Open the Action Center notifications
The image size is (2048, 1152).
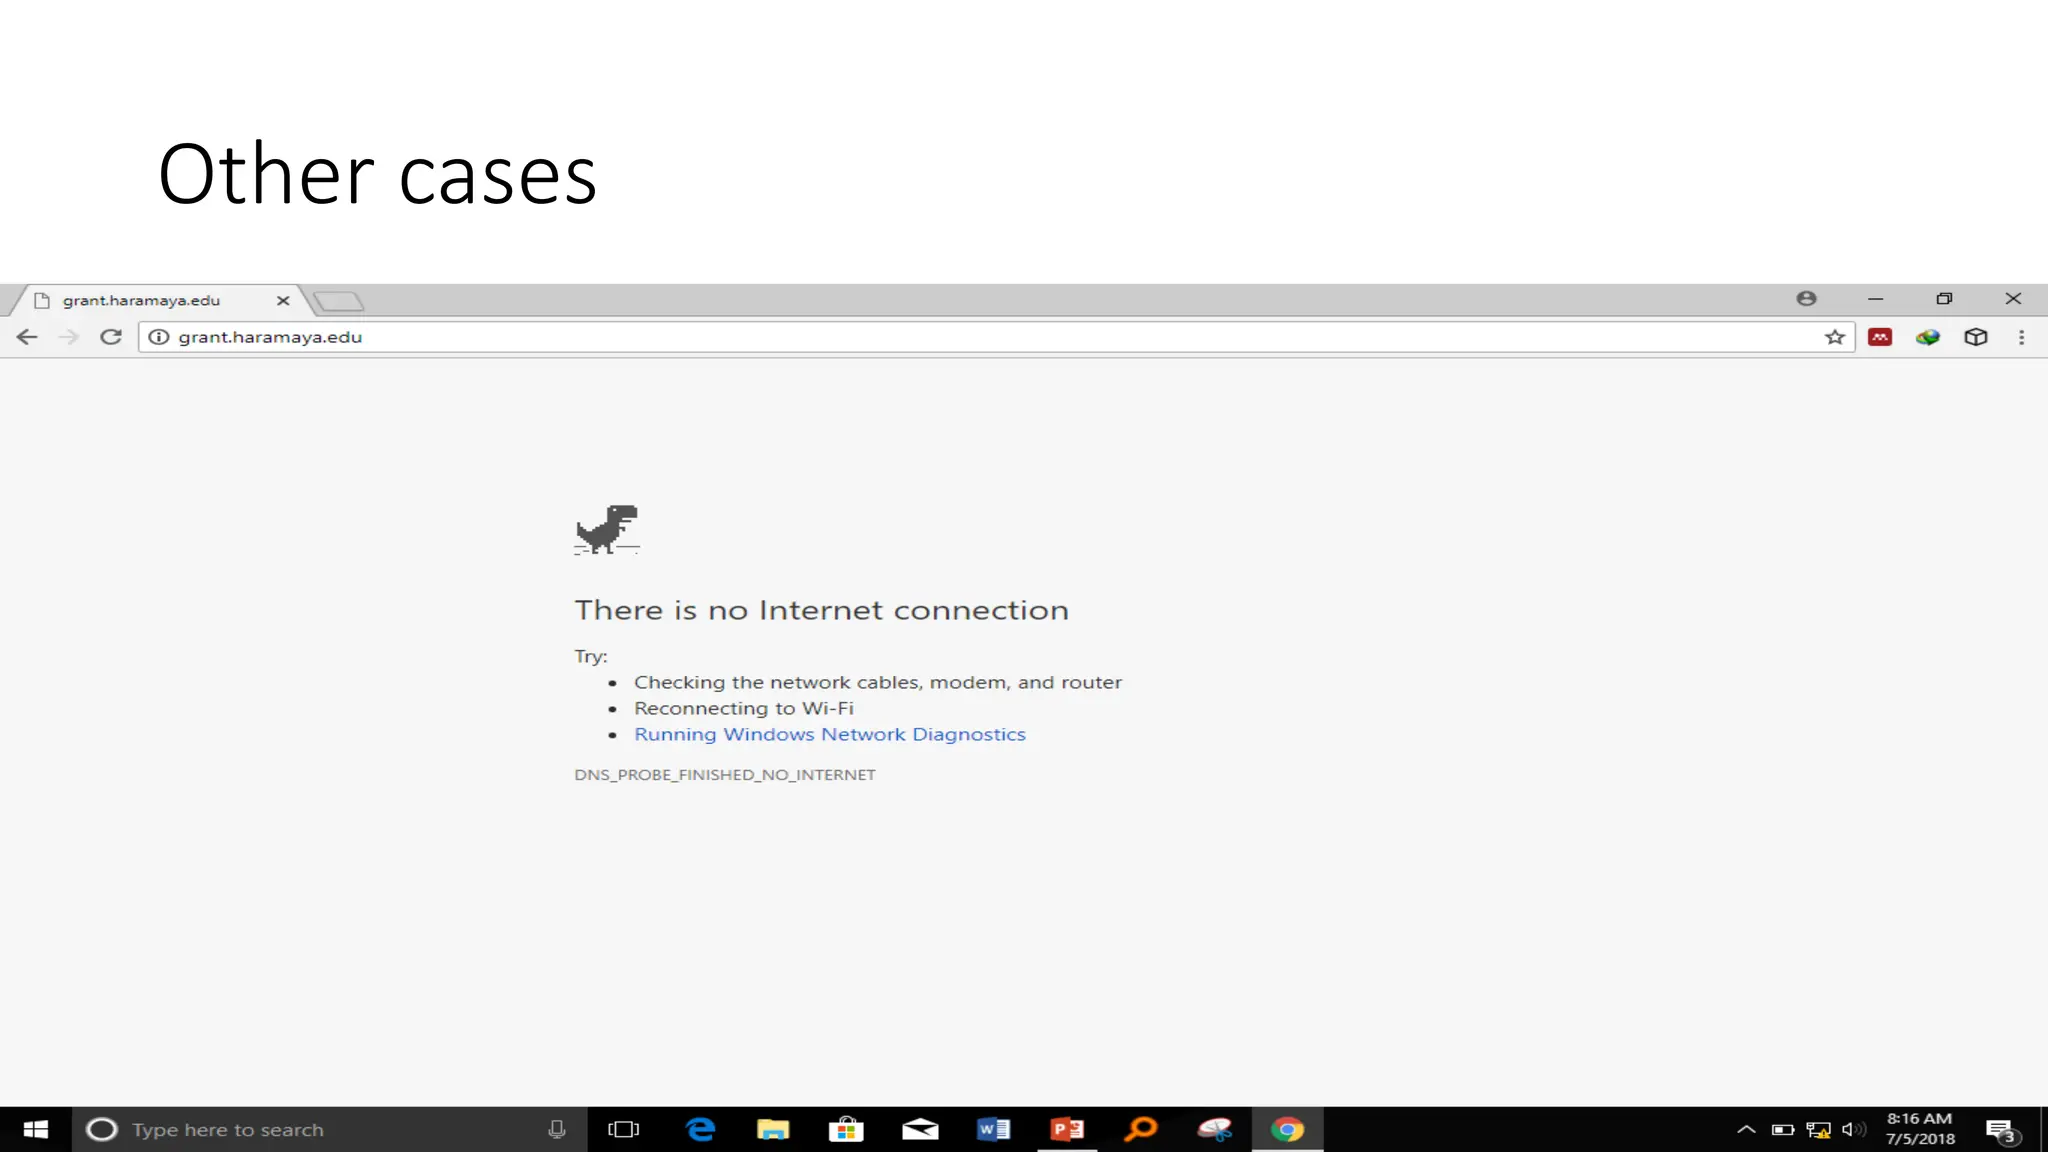tap(2002, 1130)
